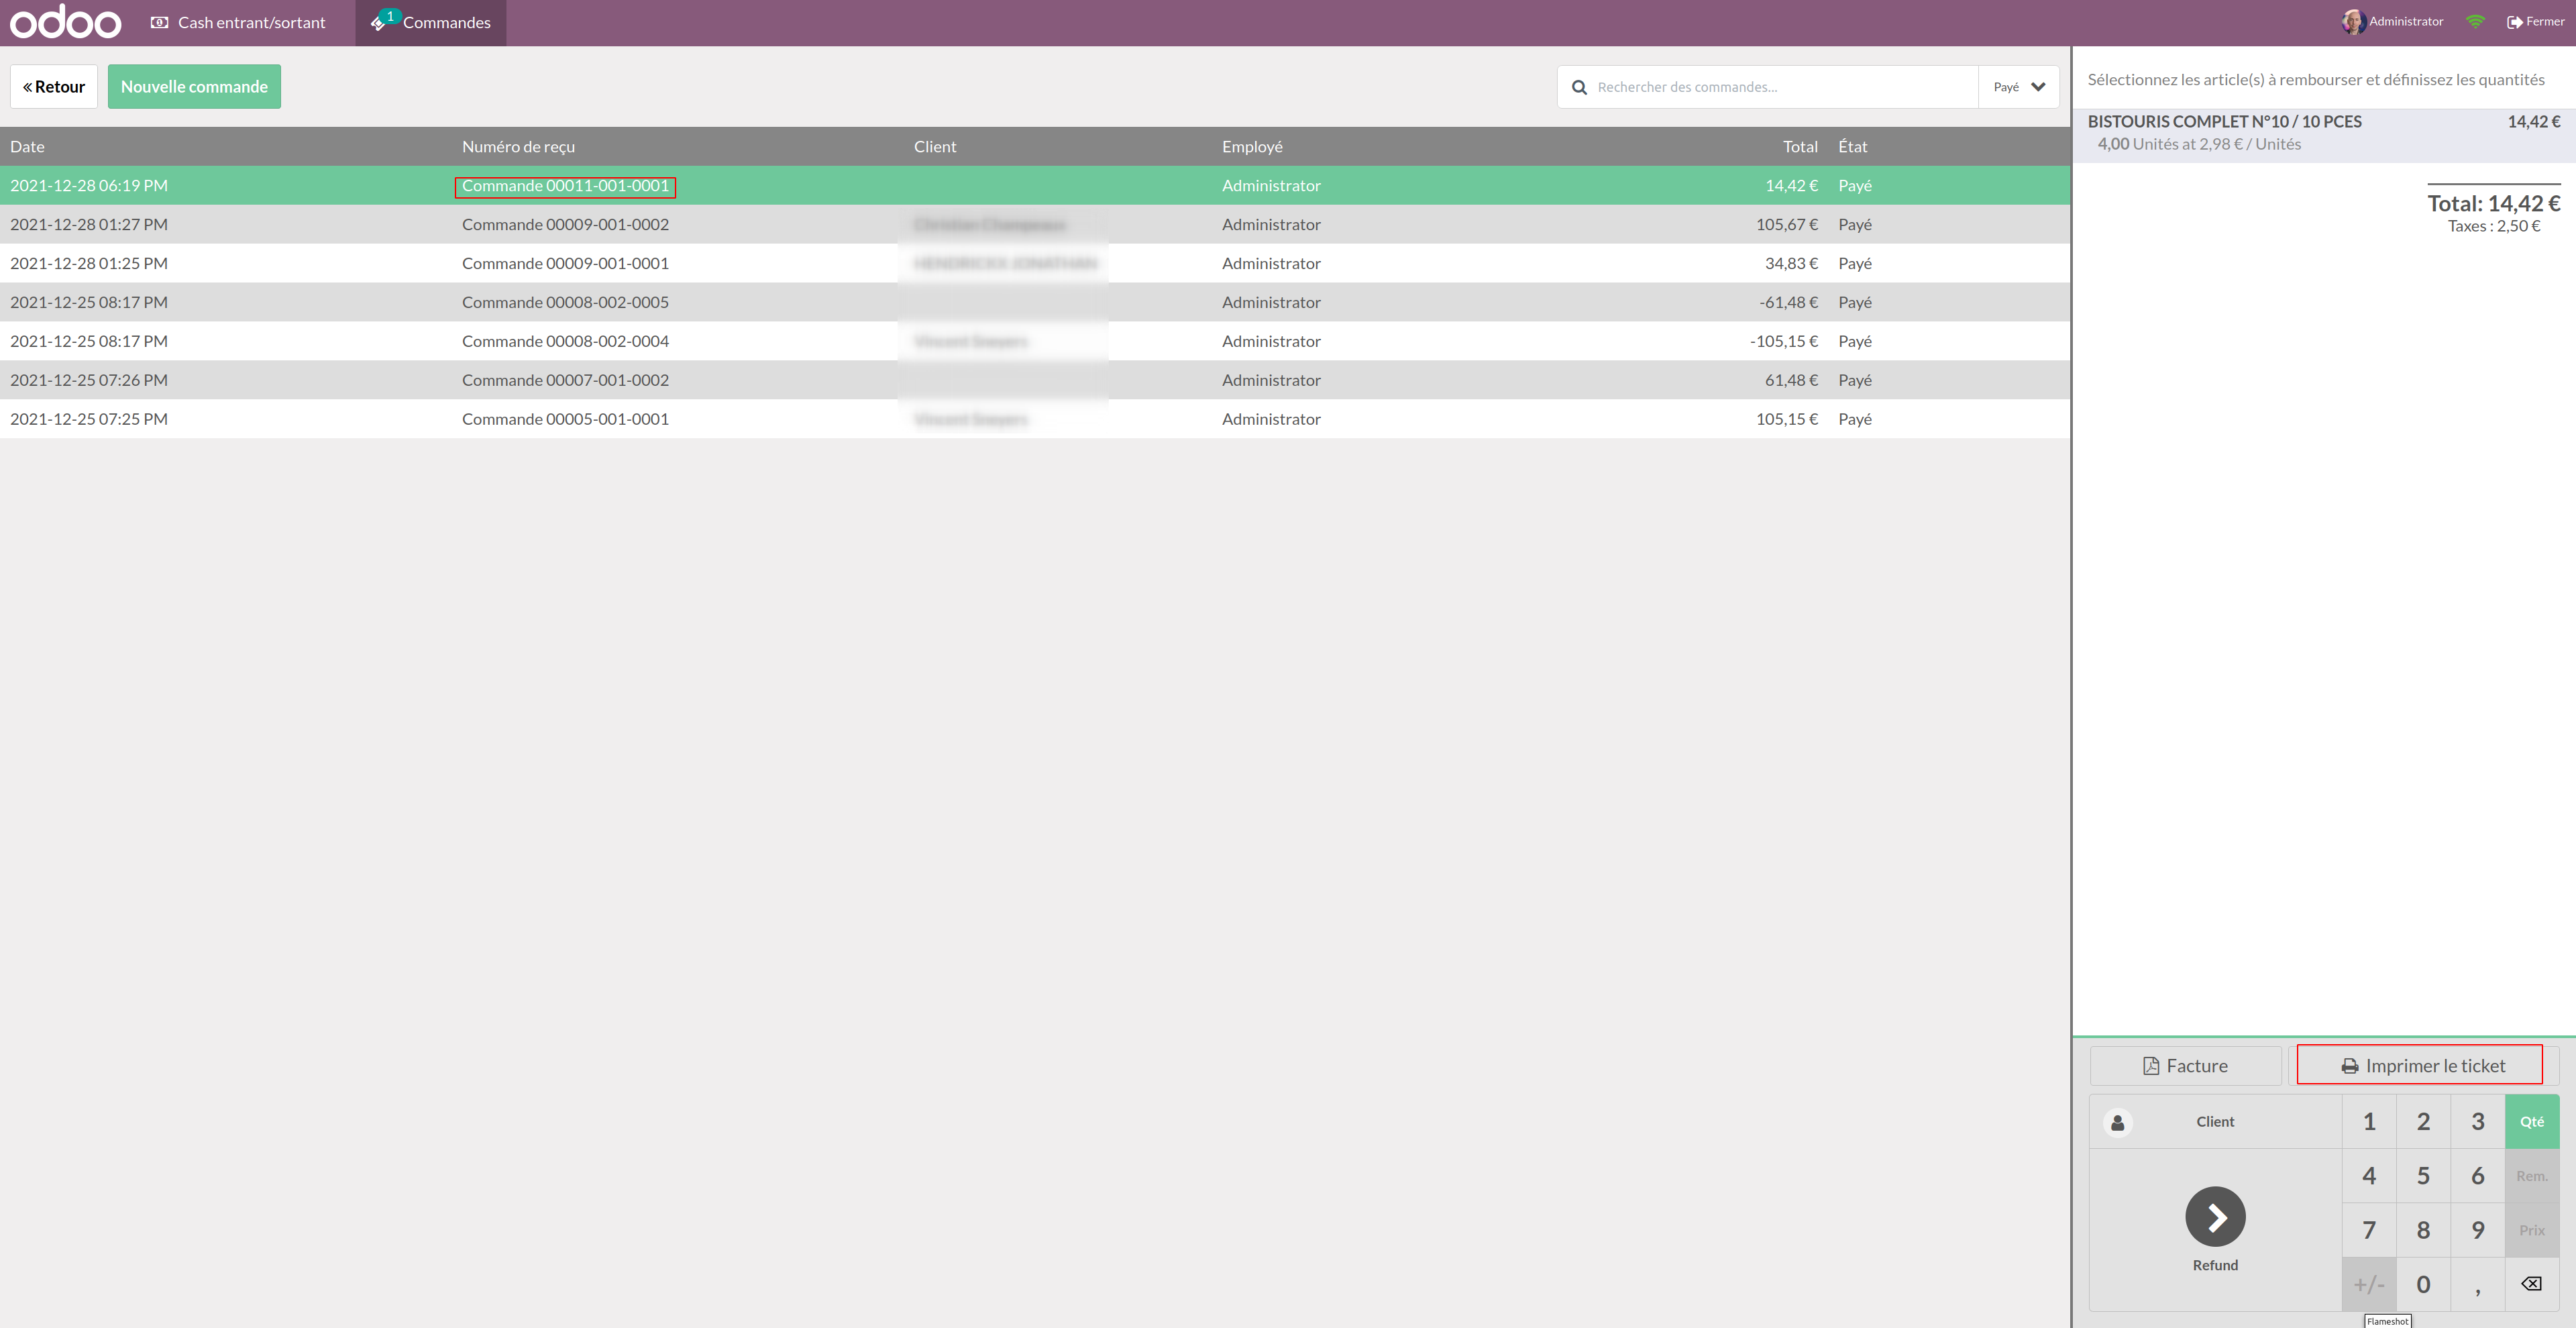
Task: Click the magnifier search icon
Action: [x=1579, y=87]
